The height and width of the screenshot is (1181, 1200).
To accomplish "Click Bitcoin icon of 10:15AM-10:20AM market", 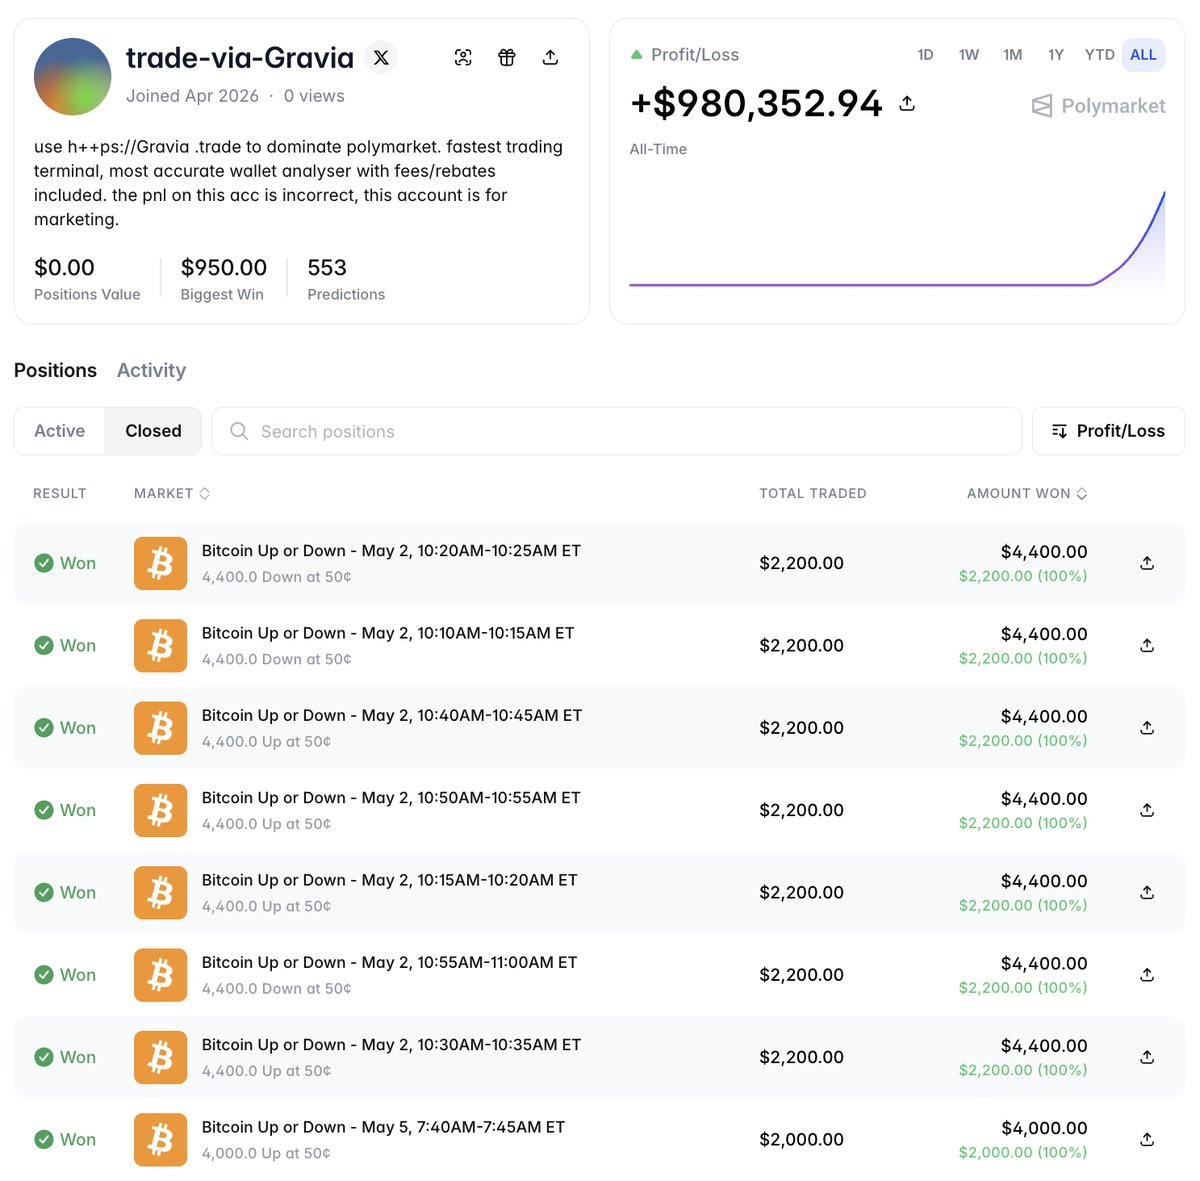I will coord(160,892).
